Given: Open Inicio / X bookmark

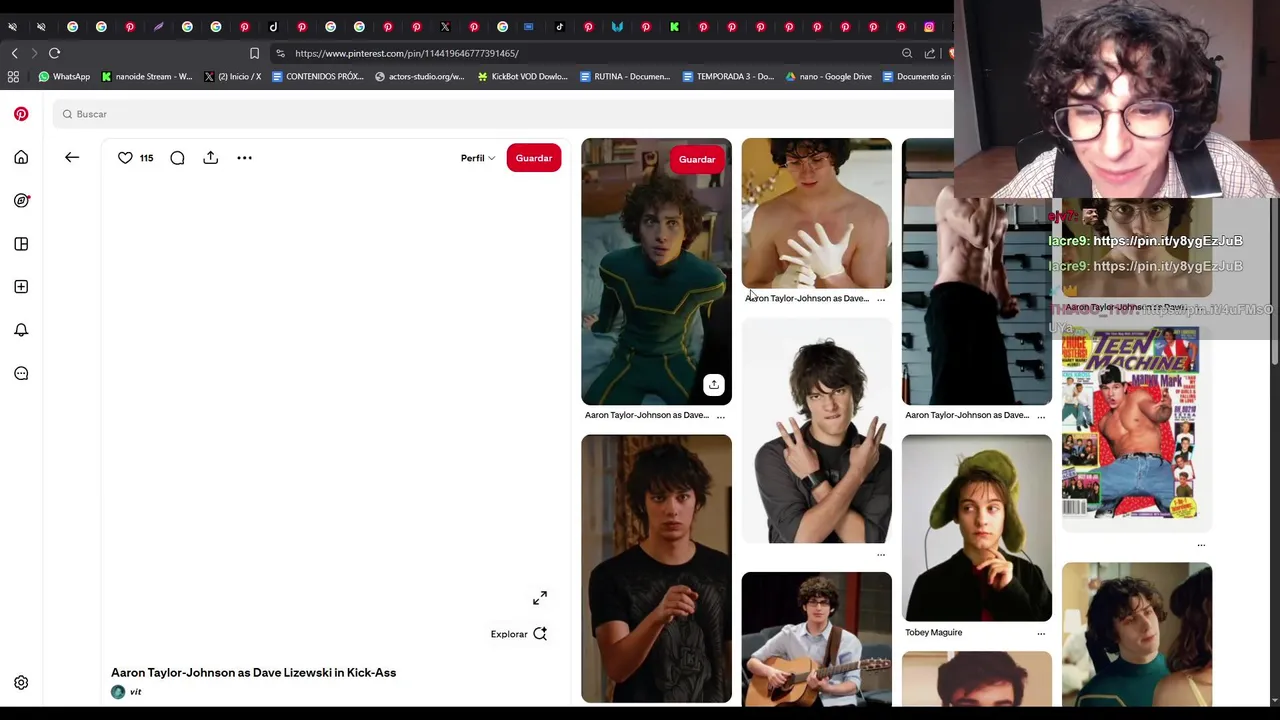Looking at the screenshot, I should (x=232, y=76).
